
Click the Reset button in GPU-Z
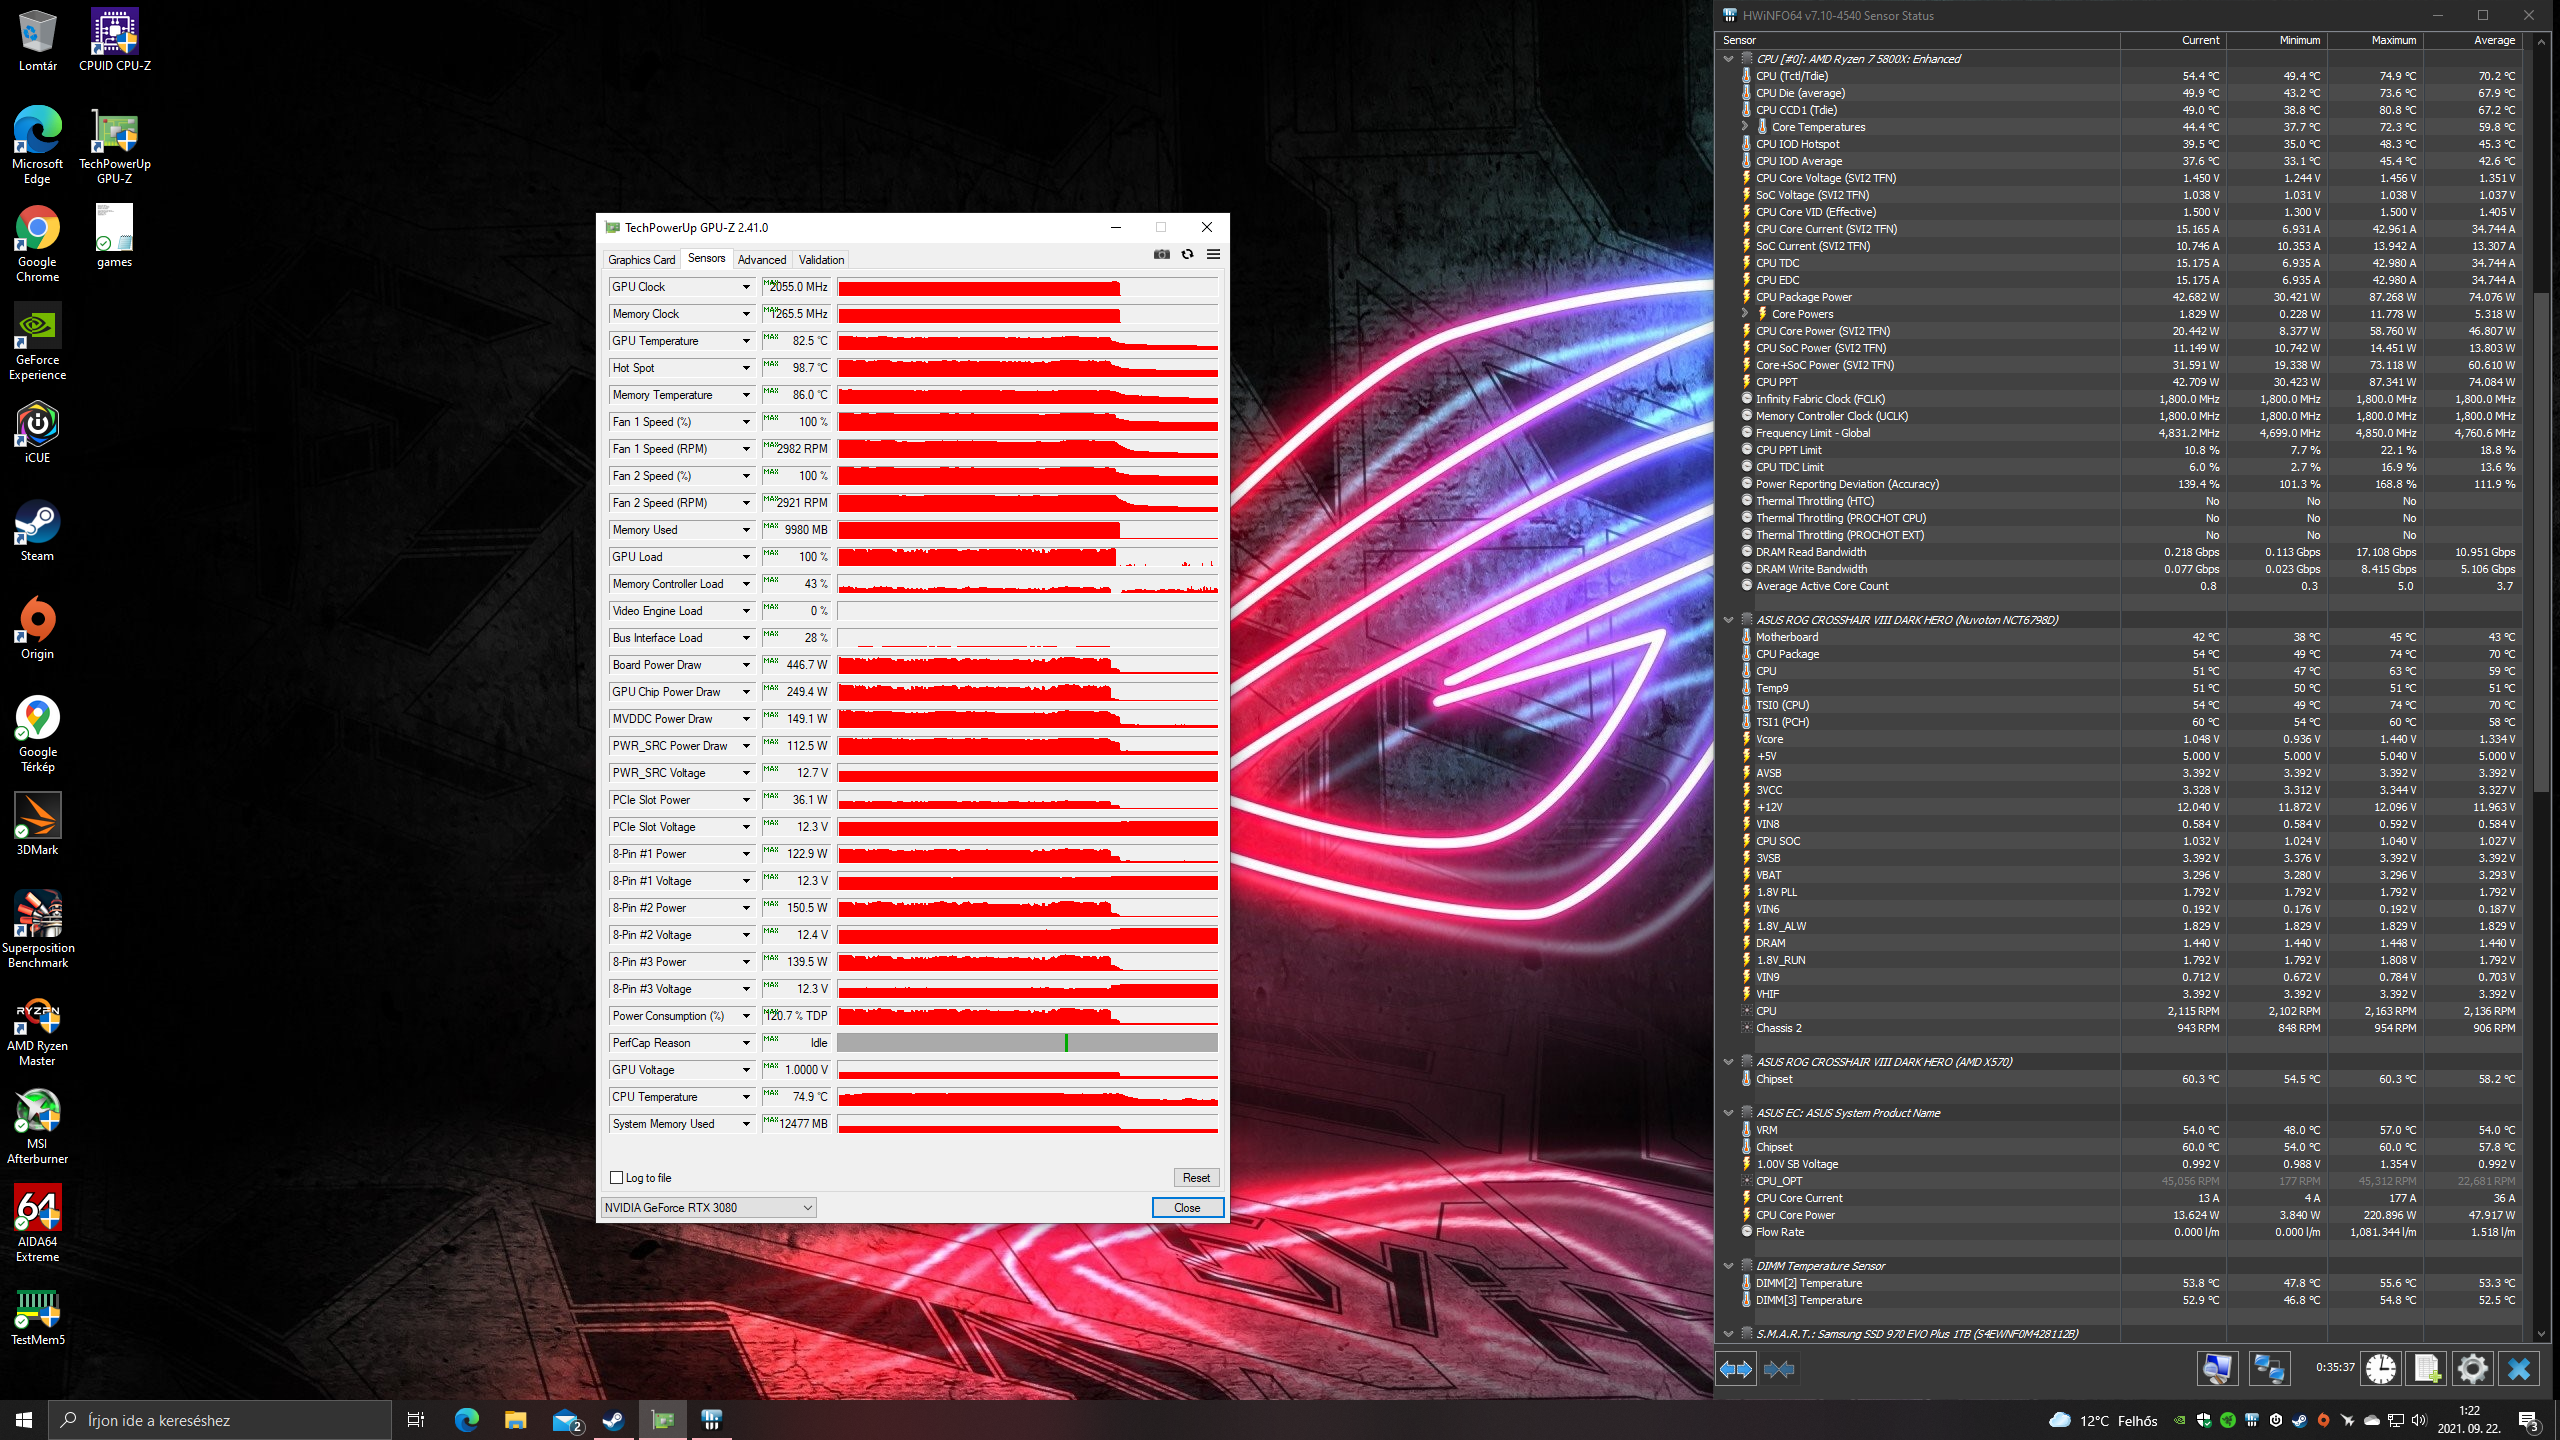[1196, 1178]
